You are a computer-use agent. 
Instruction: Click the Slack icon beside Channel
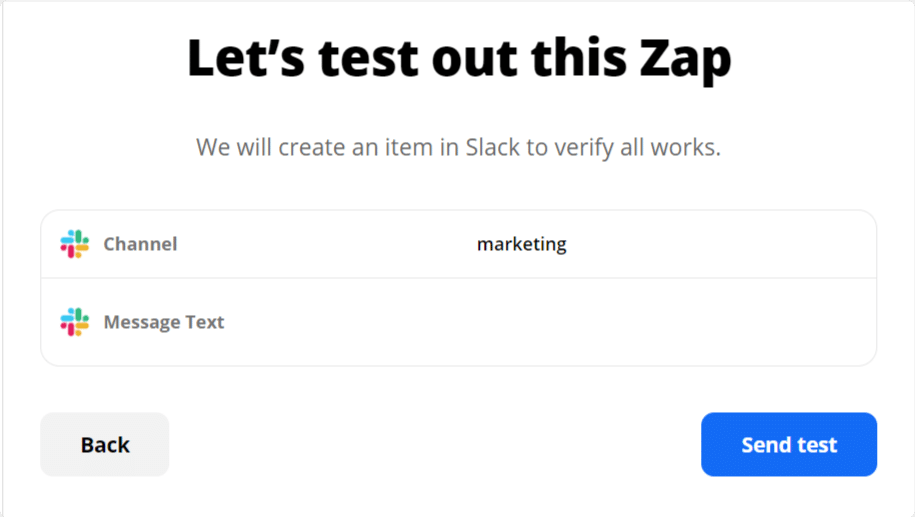[x=74, y=244]
